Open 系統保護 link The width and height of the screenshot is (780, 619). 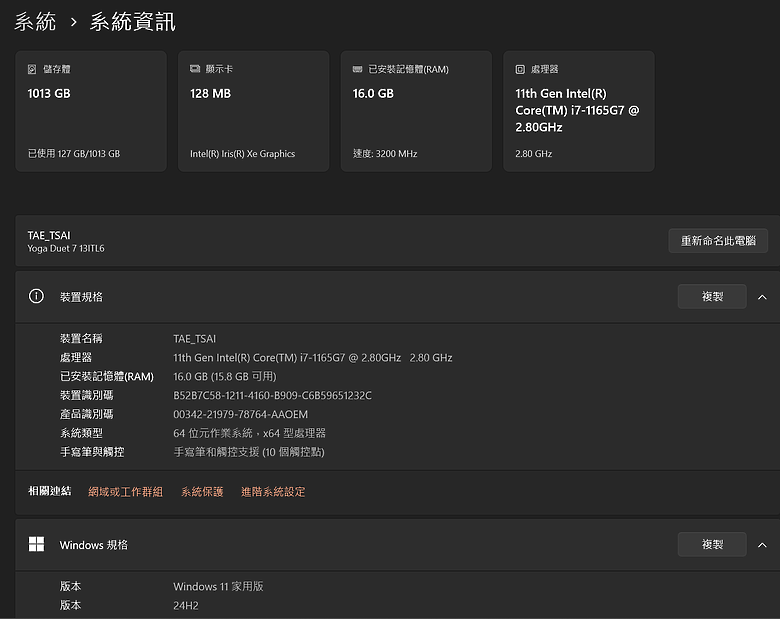pyautogui.click(x=202, y=492)
